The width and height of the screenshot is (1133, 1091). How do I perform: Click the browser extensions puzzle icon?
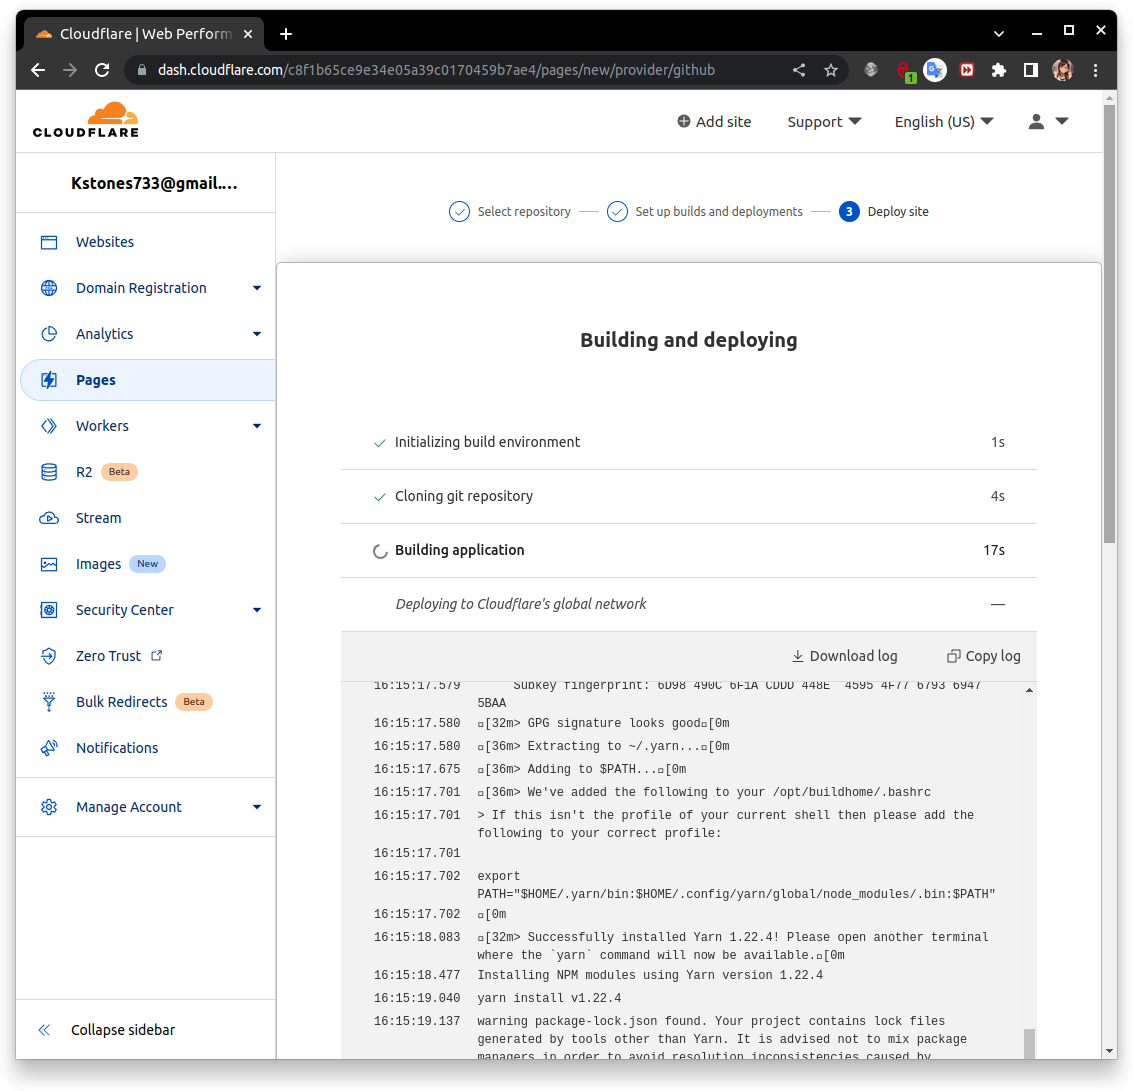tap(1000, 70)
